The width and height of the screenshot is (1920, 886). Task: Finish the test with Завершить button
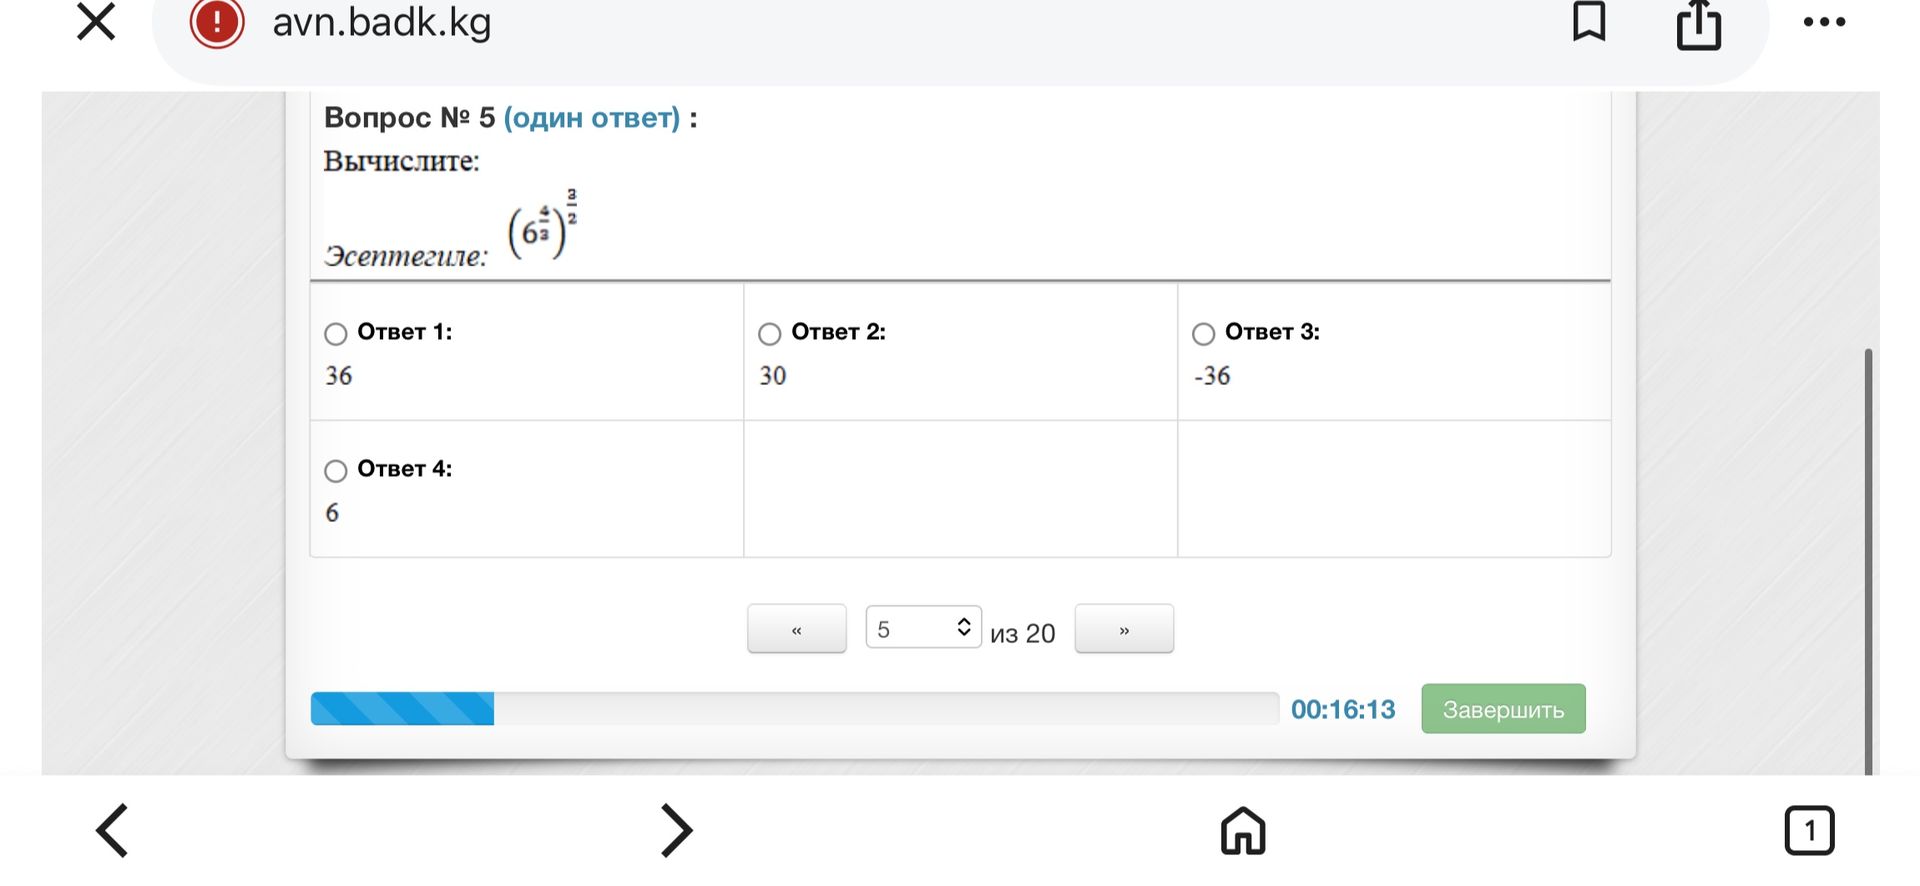tap(1503, 709)
